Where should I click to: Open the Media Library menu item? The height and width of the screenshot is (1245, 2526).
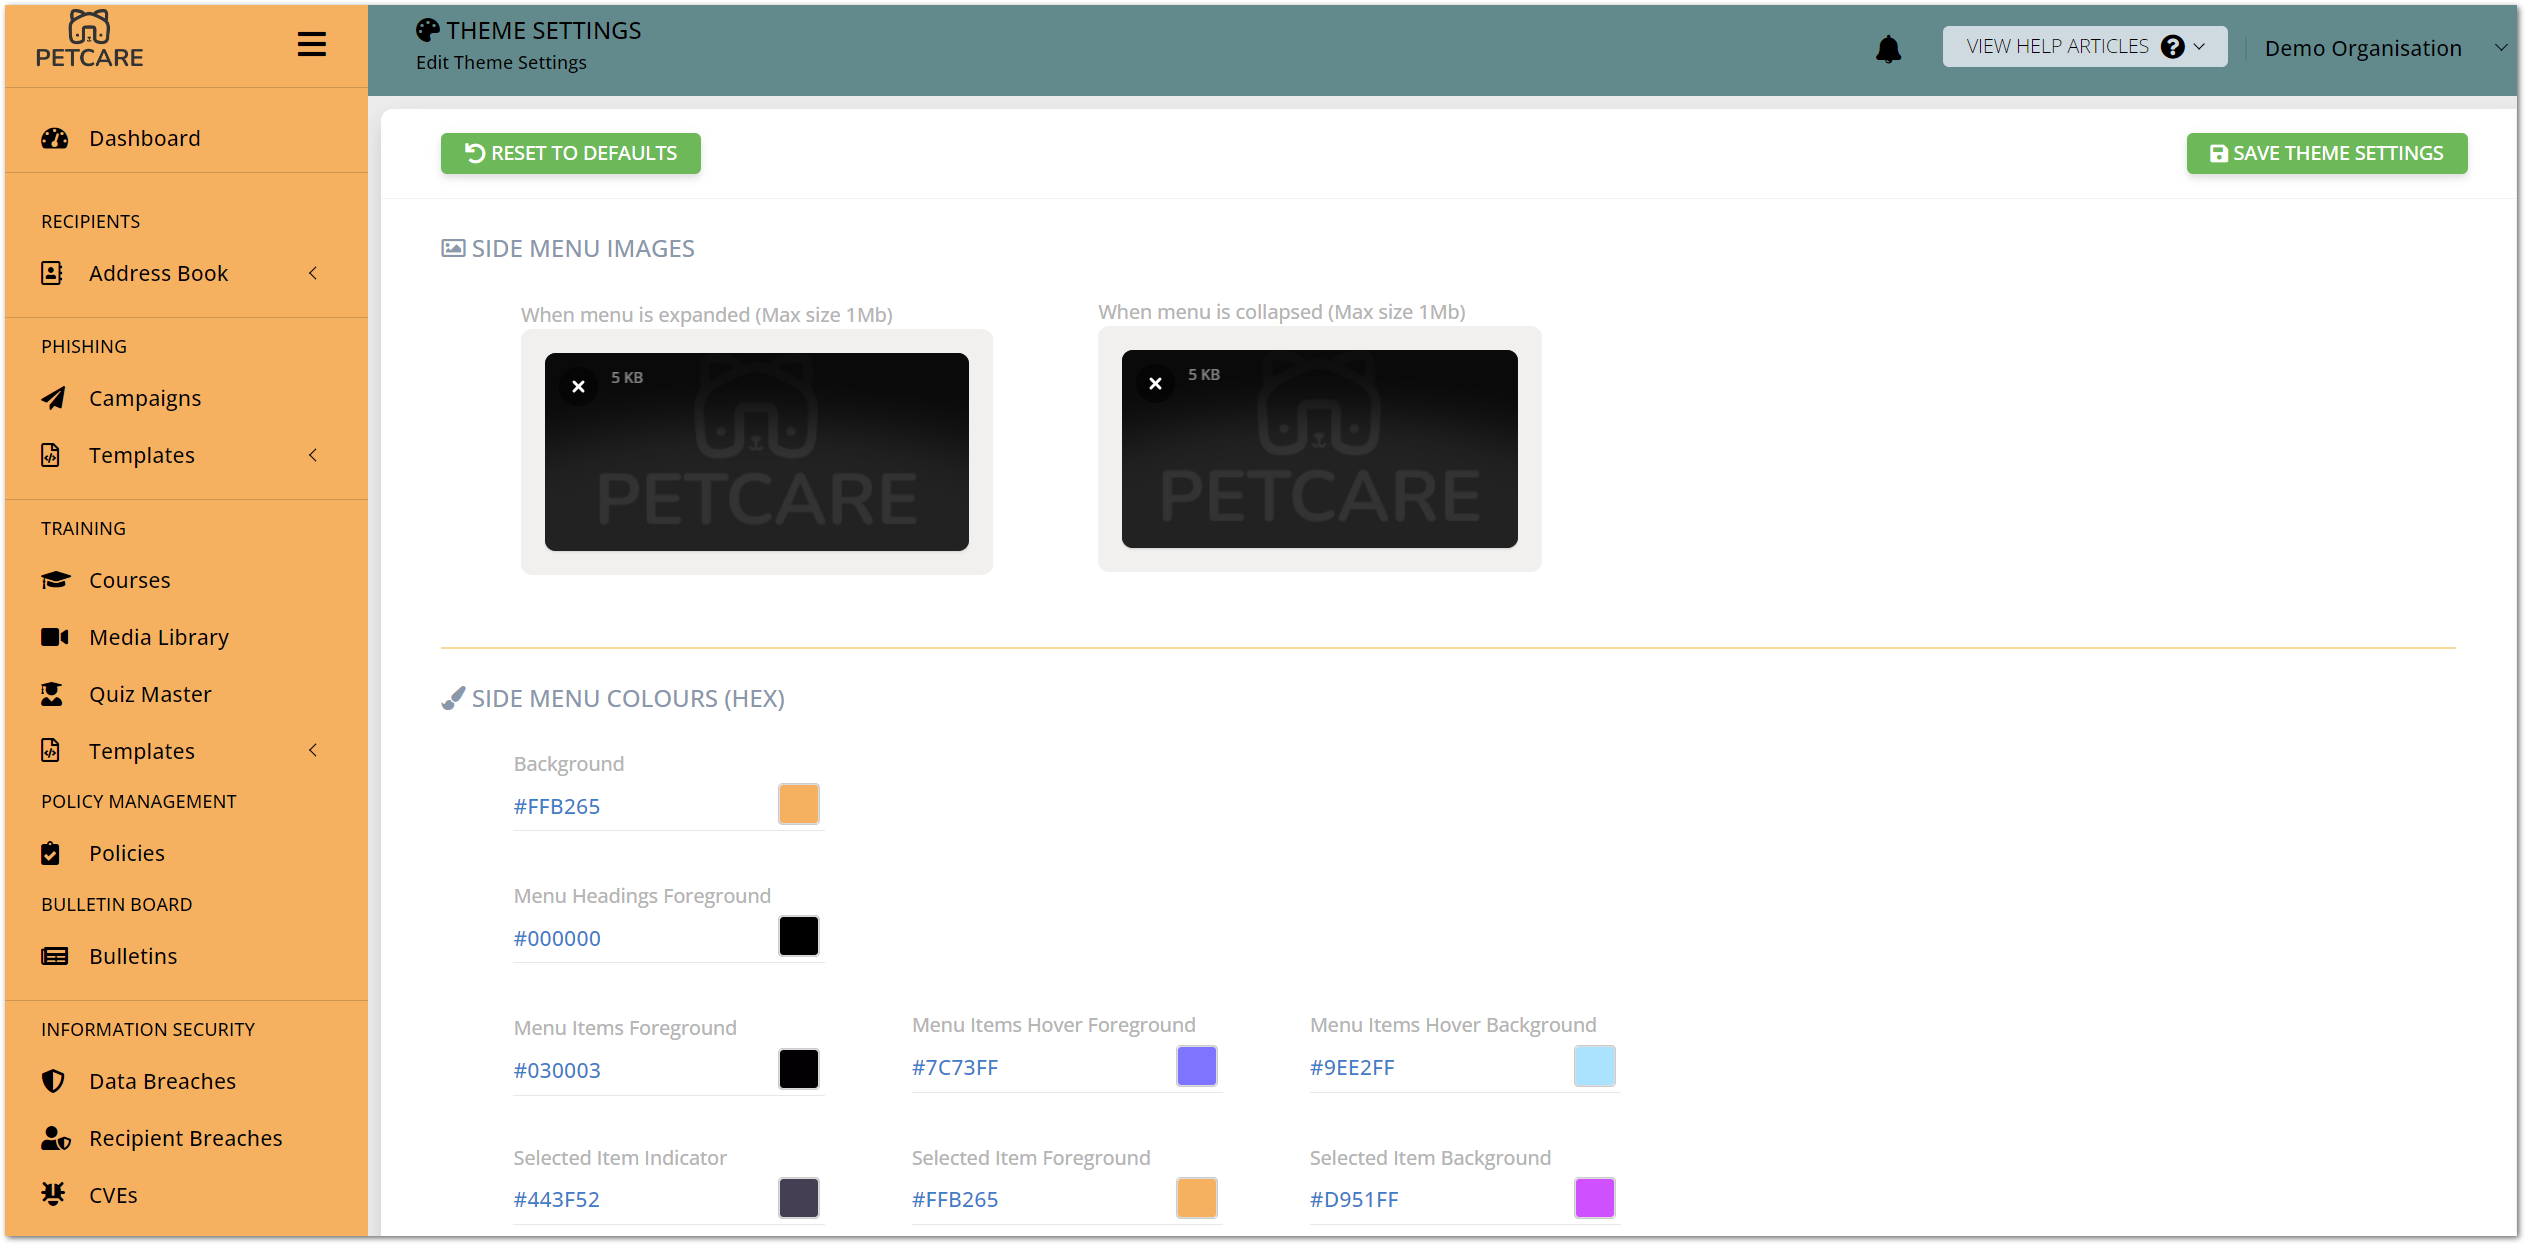(159, 637)
